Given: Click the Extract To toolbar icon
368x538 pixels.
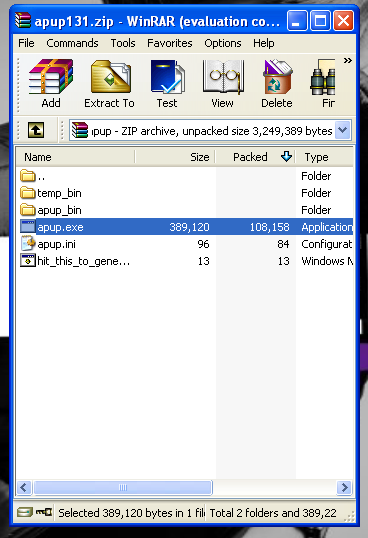Looking at the screenshot, I should click(x=110, y=83).
